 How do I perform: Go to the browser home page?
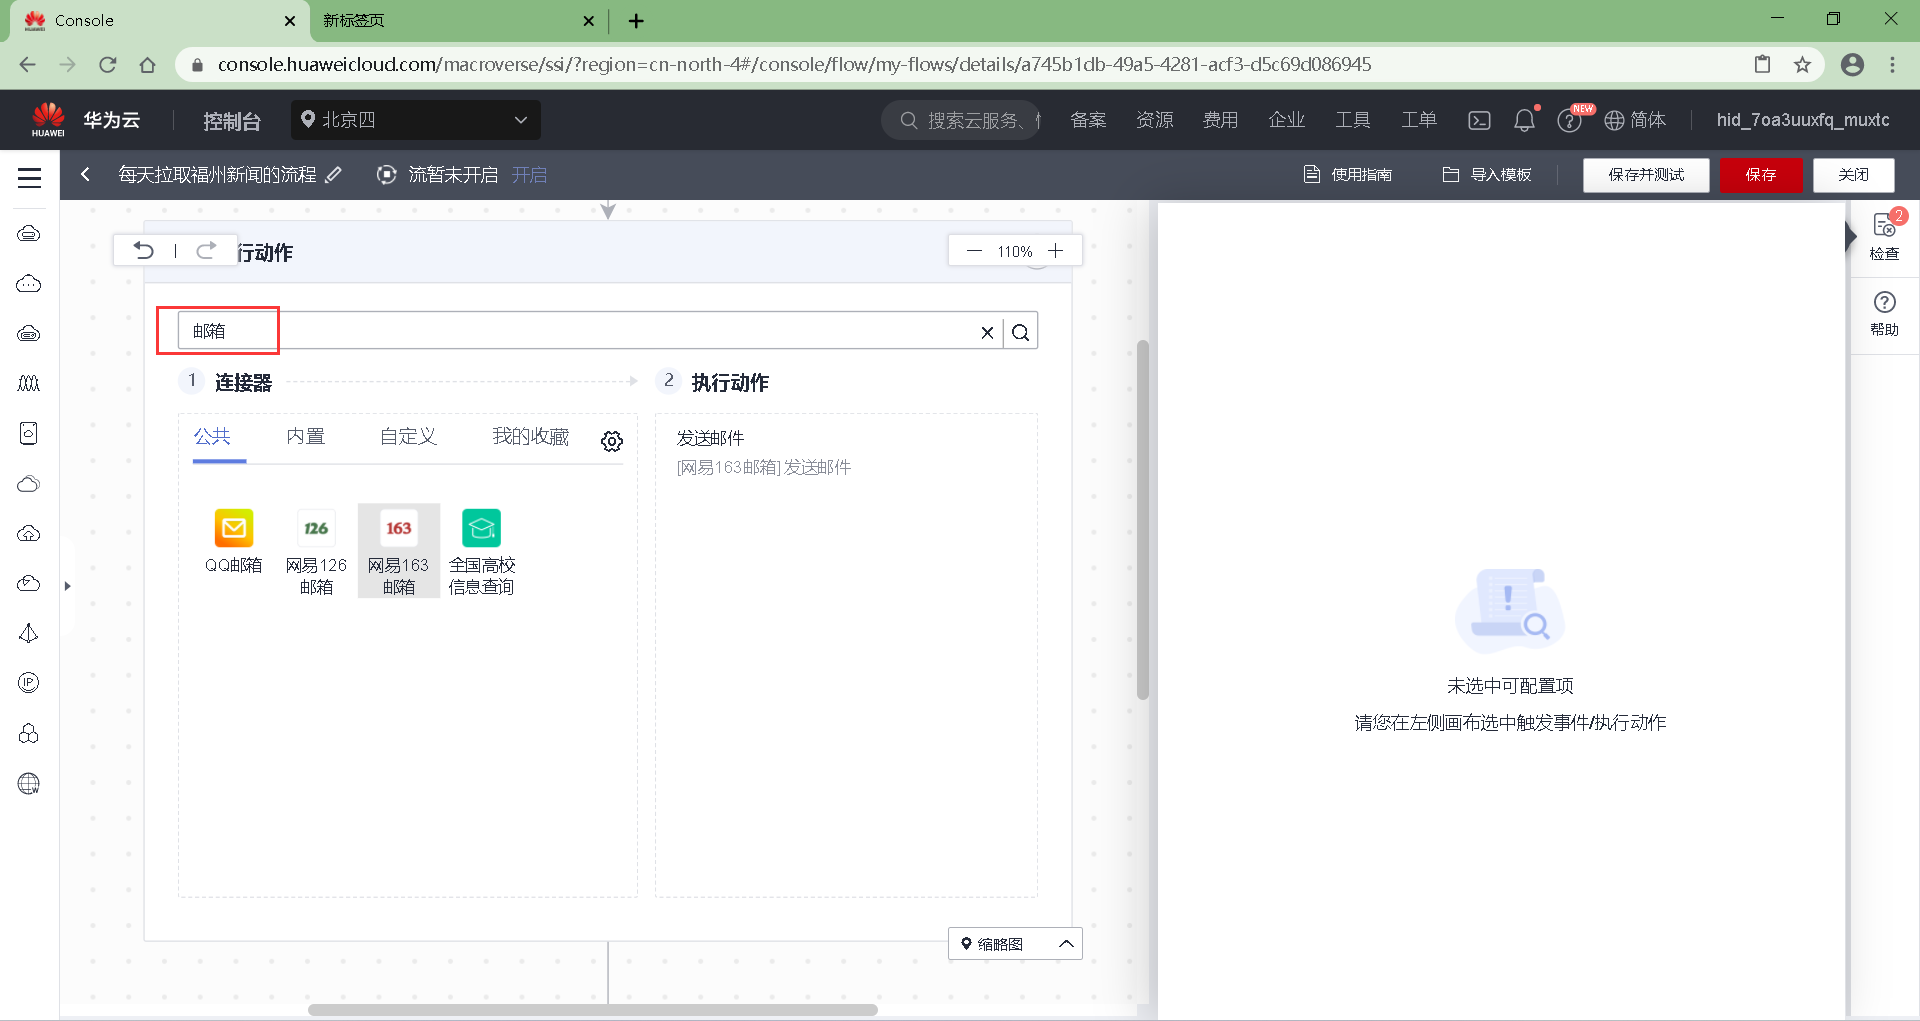point(148,64)
